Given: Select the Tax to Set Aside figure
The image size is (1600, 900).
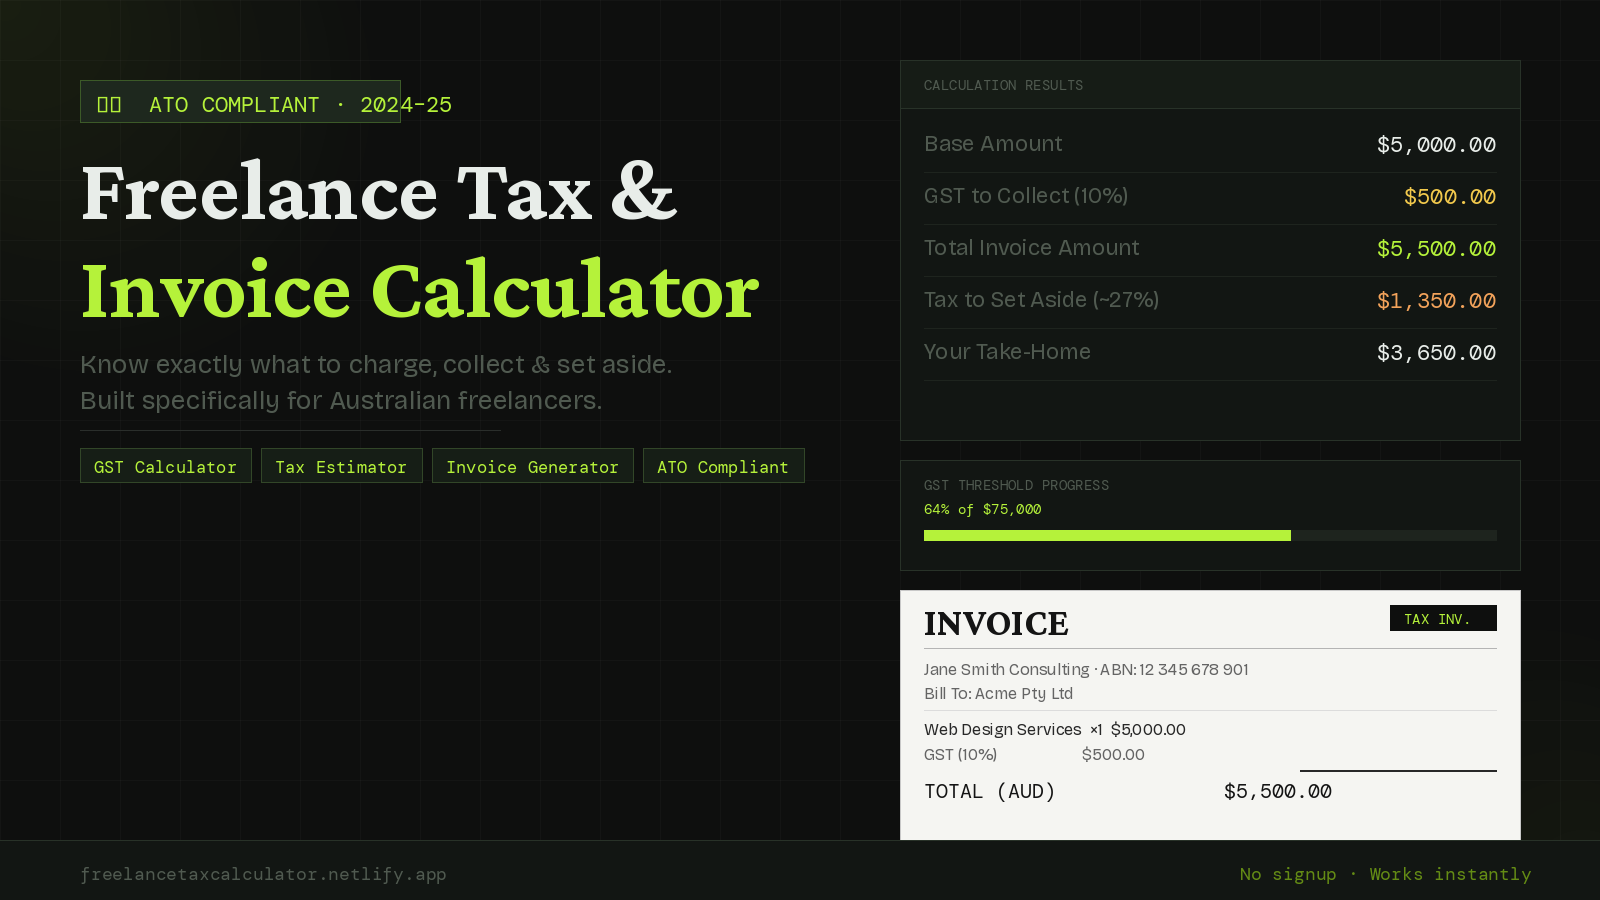Looking at the screenshot, I should pos(1436,300).
